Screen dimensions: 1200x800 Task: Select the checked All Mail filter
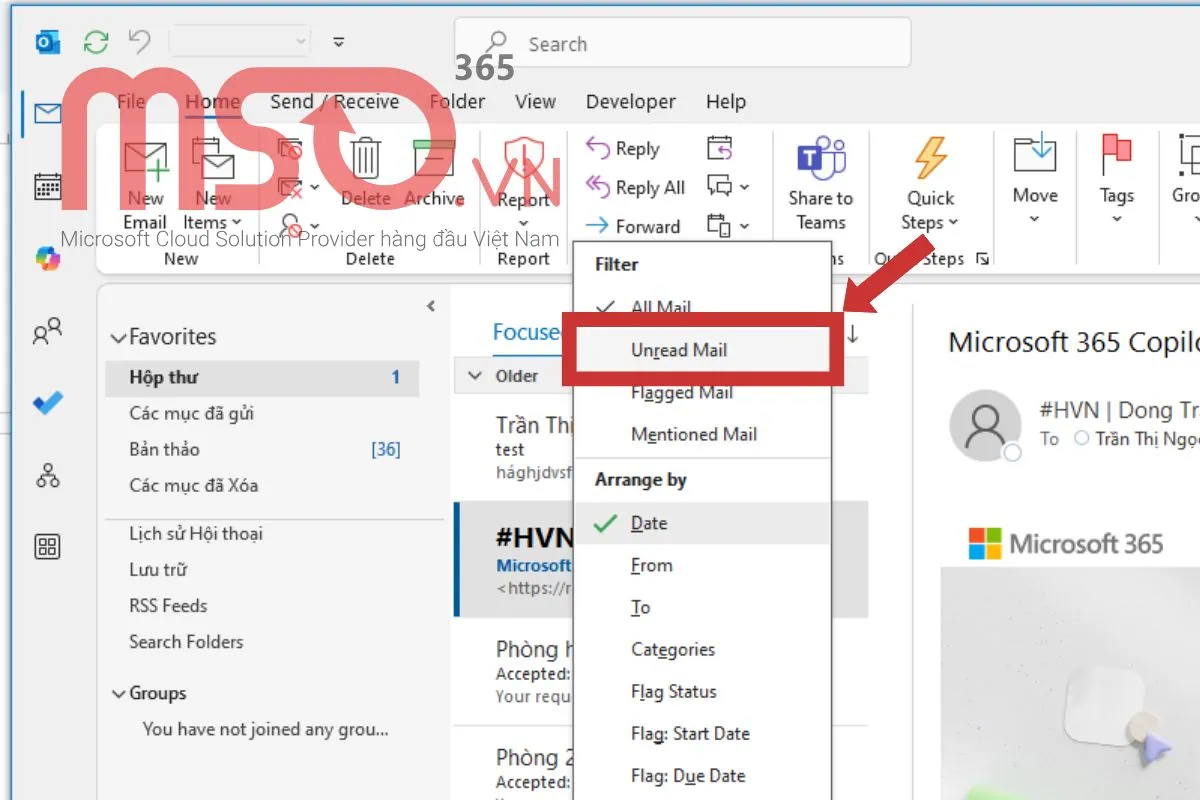(660, 307)
